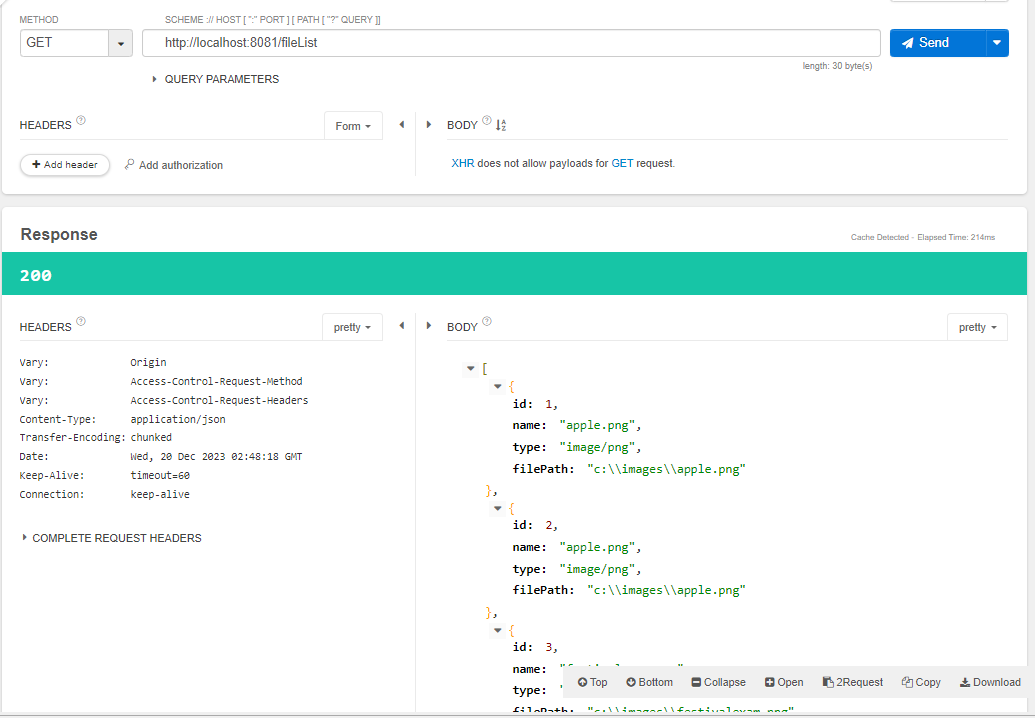The image size is (1035, 718).
Task: Collapse the JSON object with id 1
Action: pyautogui.click(x=498, y=386)
